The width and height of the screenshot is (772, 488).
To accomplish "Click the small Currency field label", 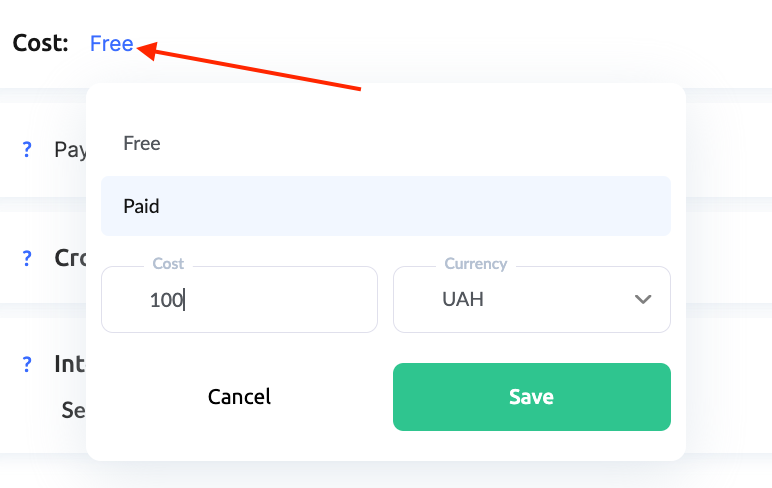I will click(x=475, y=264).
